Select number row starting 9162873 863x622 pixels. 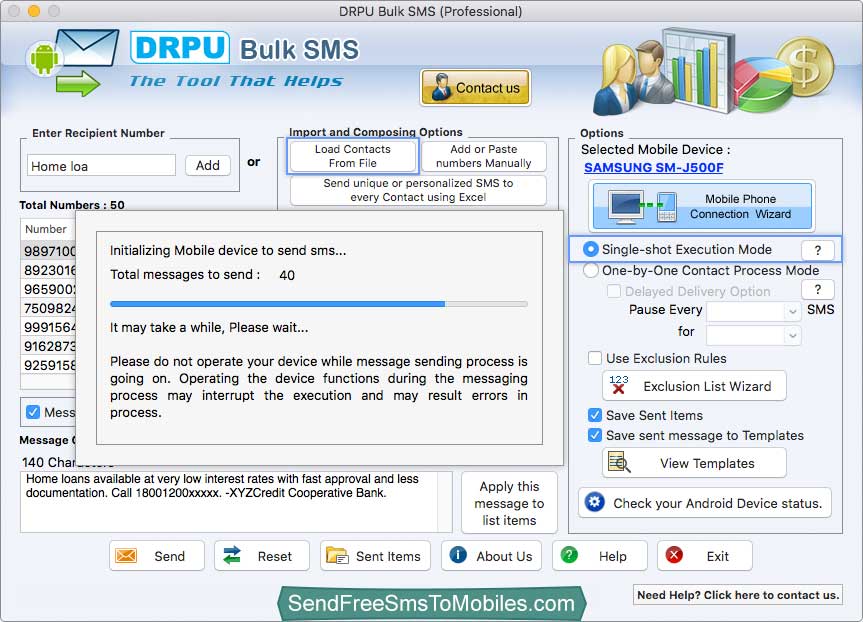coord(48,346)
